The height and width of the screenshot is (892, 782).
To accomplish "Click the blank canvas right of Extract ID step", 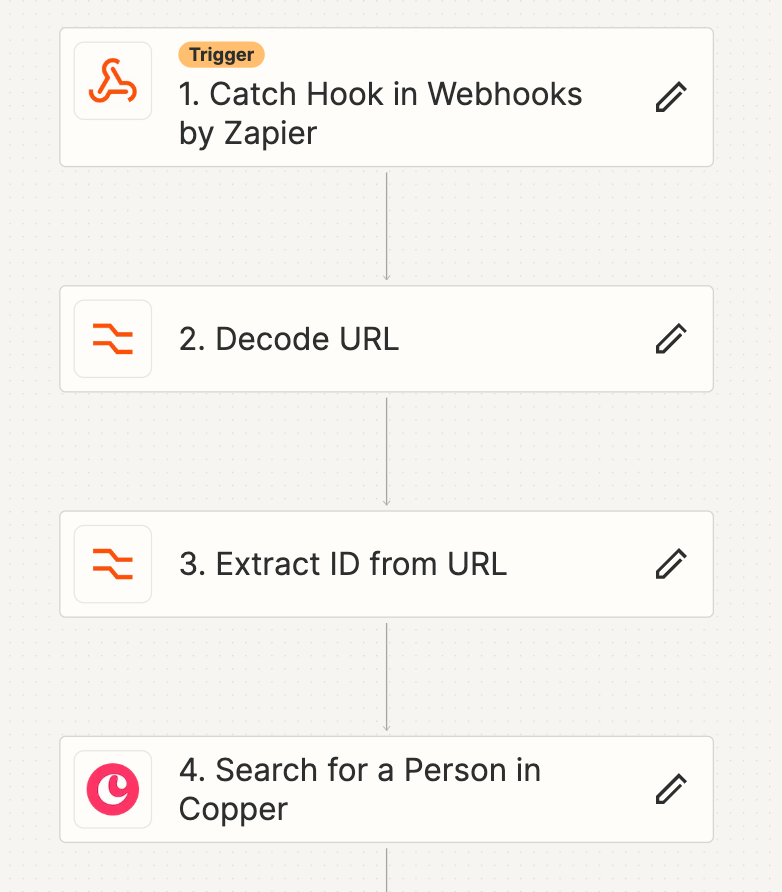I will pos(748,564).
